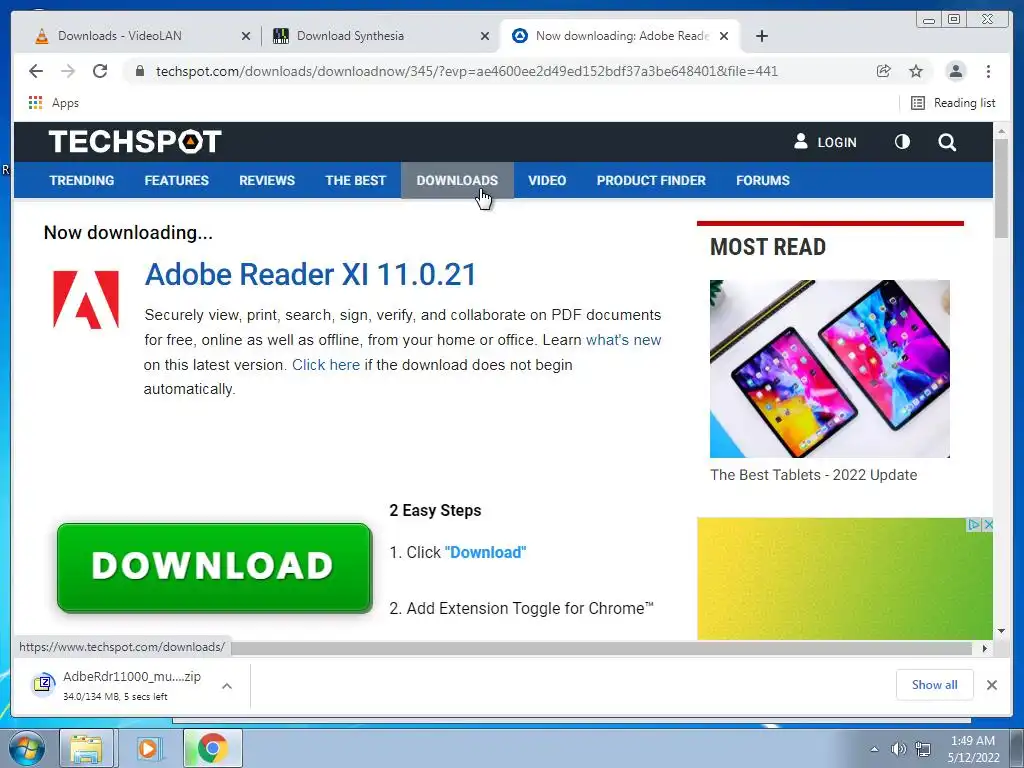Close the downloads shelf bar
This screenshot has width=1024, height=768.
pyautogui.click(x=991, y=684)
